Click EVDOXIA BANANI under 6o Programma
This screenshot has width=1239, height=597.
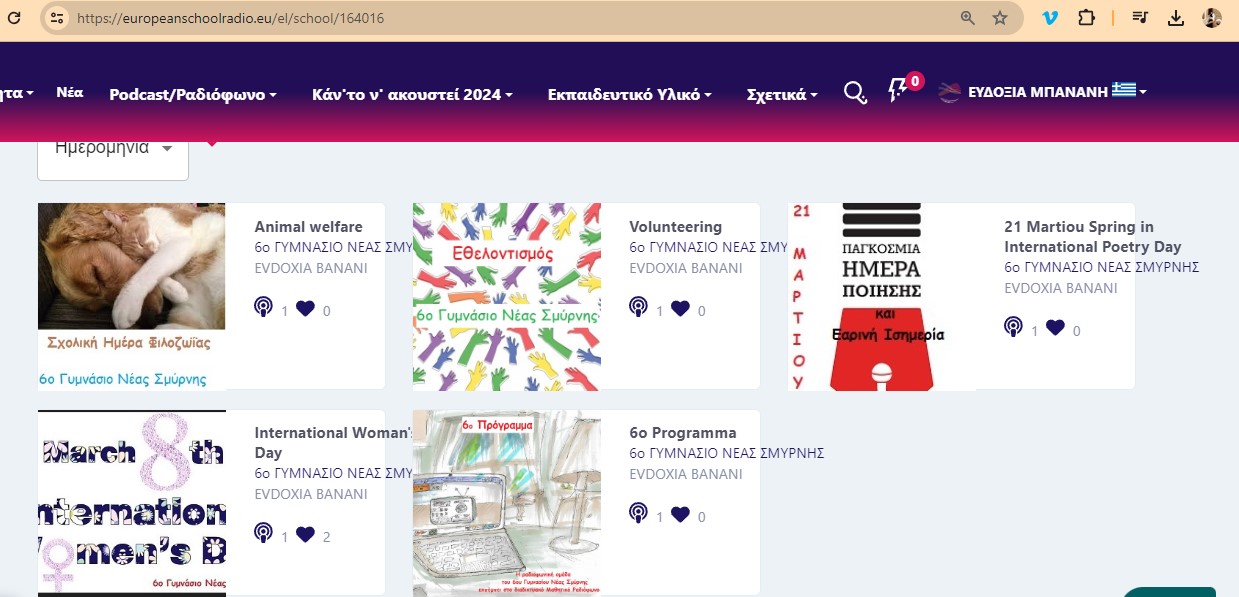point(686,474)
